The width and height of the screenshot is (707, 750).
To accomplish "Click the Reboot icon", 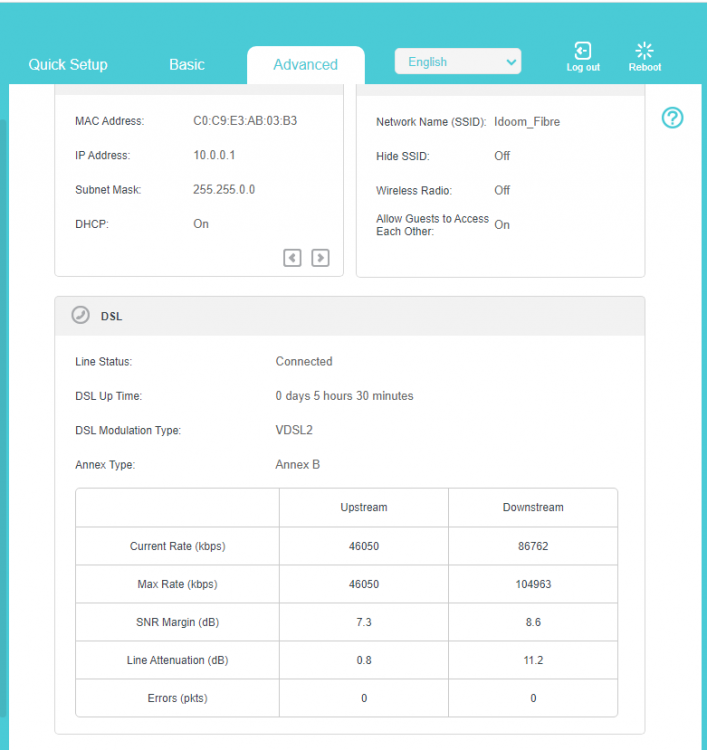I will 644,51.
